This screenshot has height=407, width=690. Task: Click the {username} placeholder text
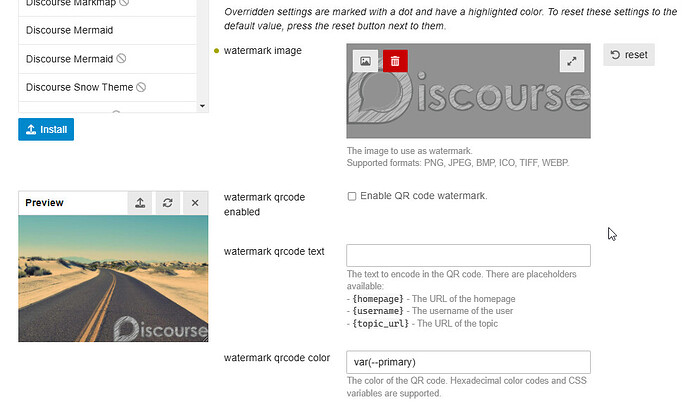coord(378,311)
